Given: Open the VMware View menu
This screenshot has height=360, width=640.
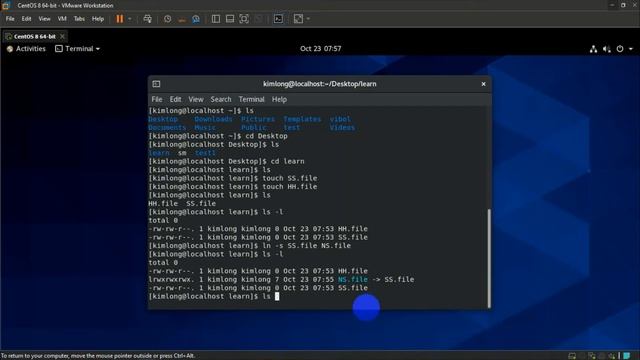Looking at the screenshot, I should pos(44,19).
